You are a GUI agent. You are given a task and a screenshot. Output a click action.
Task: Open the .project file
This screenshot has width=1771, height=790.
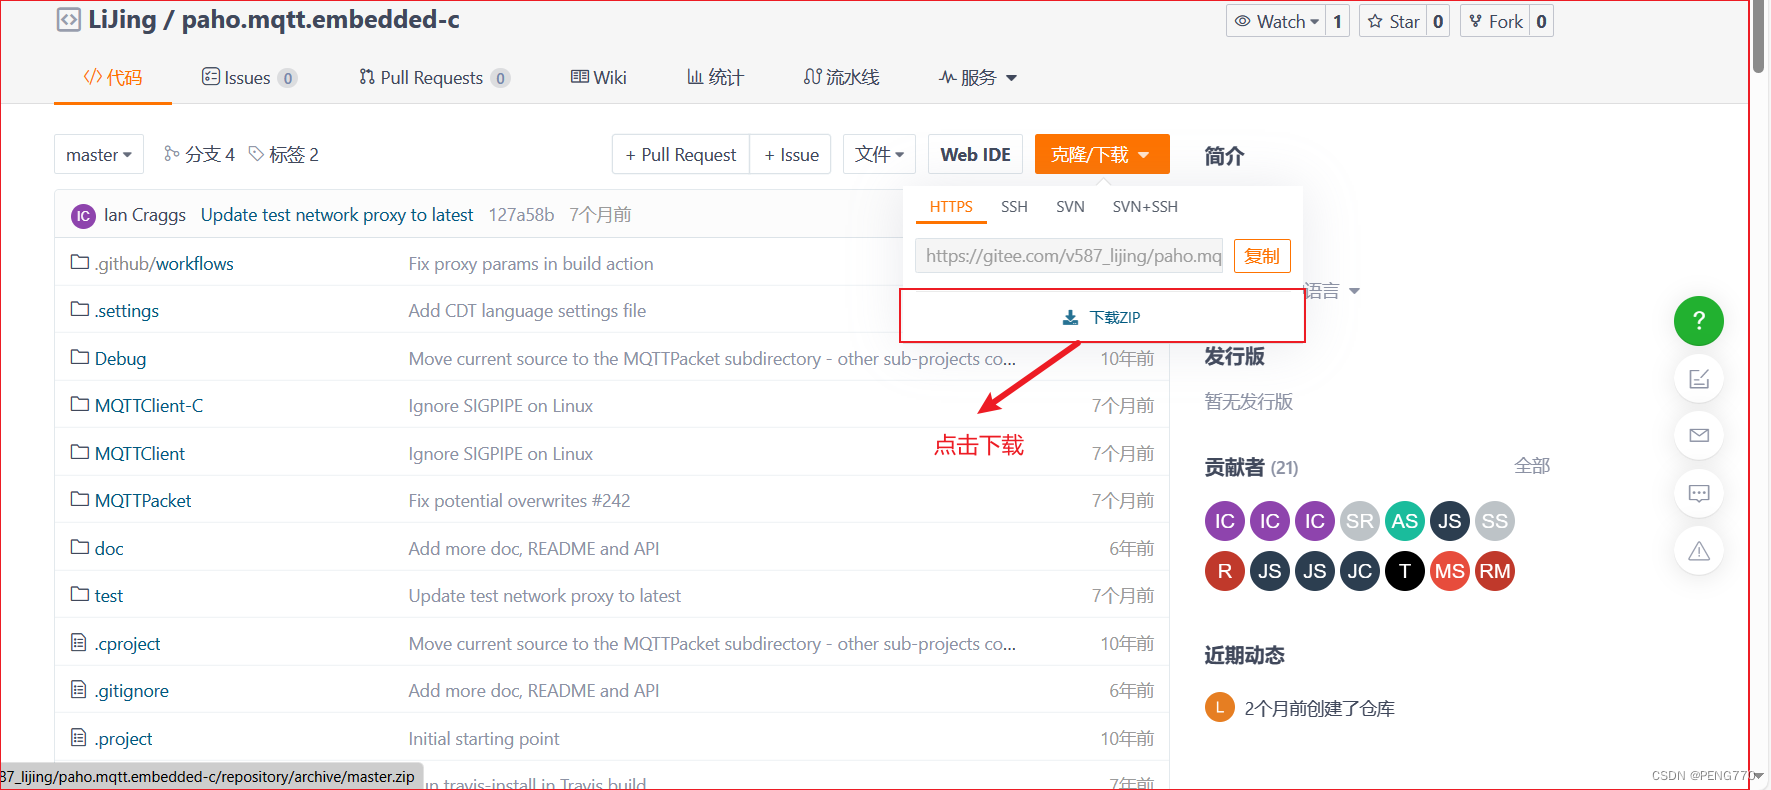(x=123, y=738)
